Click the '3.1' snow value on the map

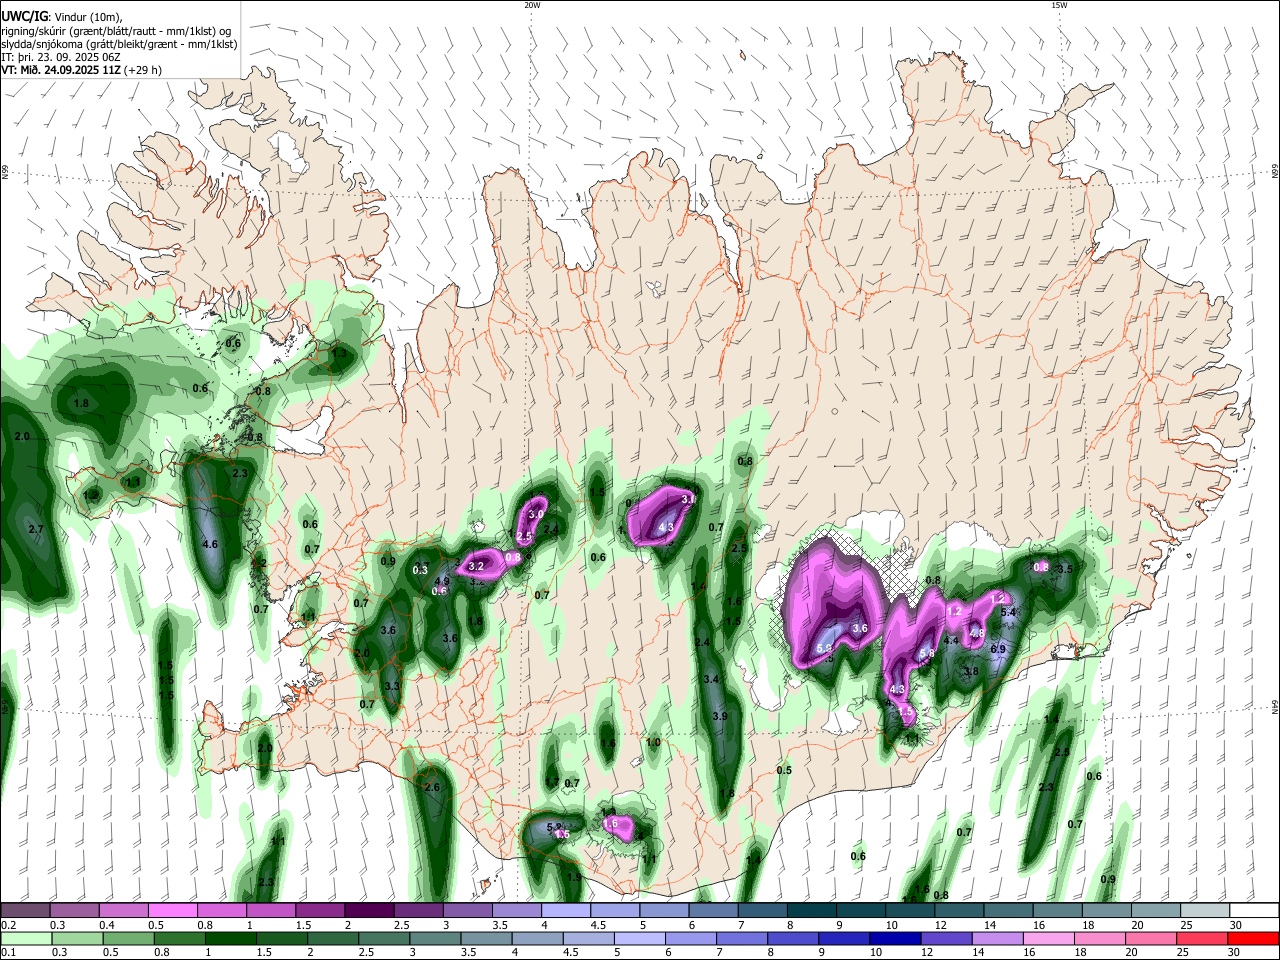(688, 499)
